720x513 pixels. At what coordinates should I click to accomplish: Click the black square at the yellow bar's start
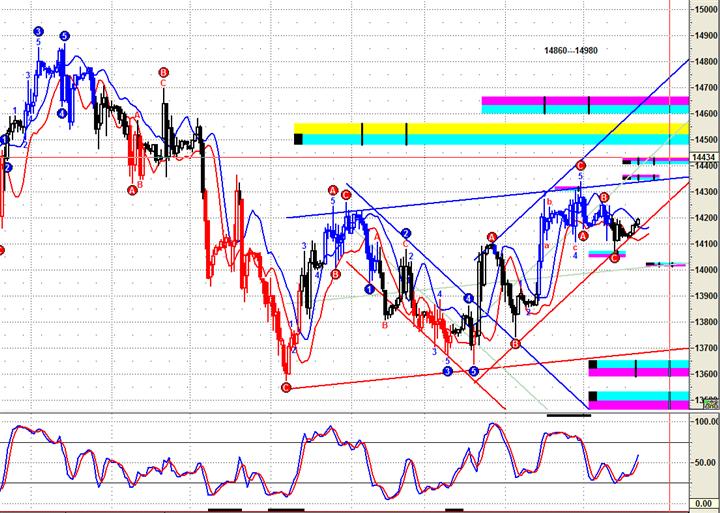[x=299, y=138]
